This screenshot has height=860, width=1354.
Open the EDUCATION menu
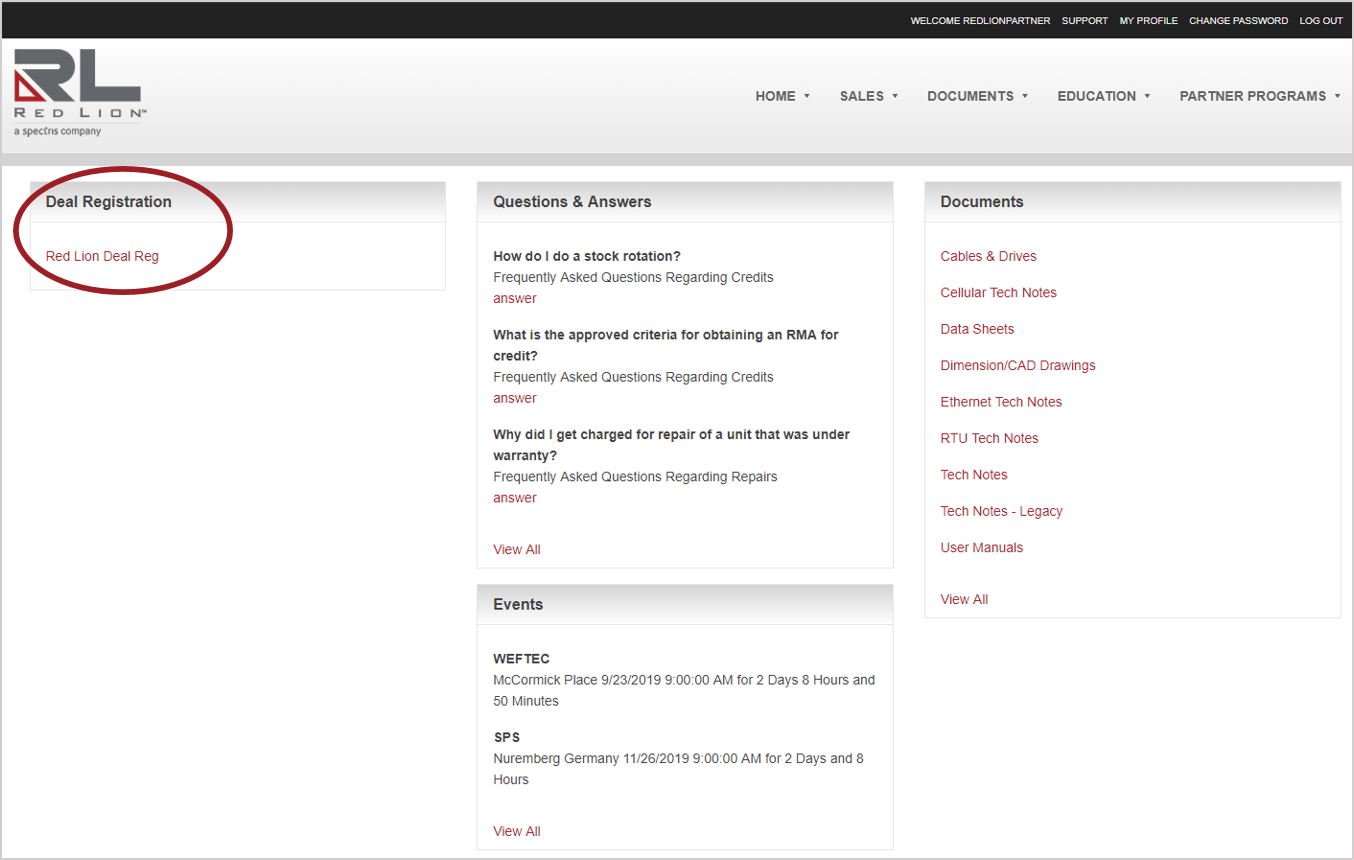[1103, 96]
